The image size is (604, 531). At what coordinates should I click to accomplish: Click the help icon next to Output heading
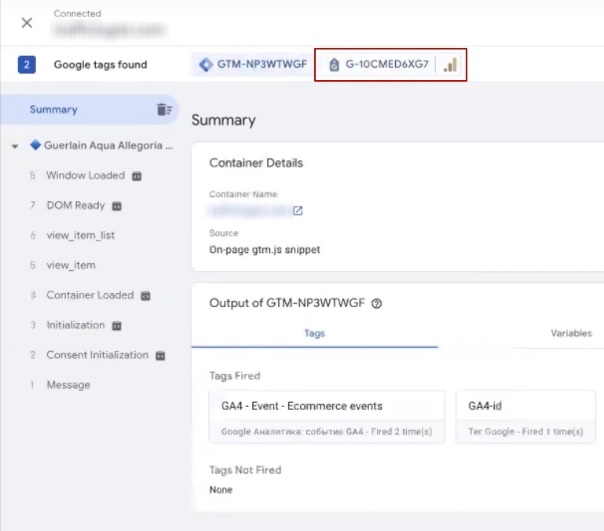(x=377, y=304)
